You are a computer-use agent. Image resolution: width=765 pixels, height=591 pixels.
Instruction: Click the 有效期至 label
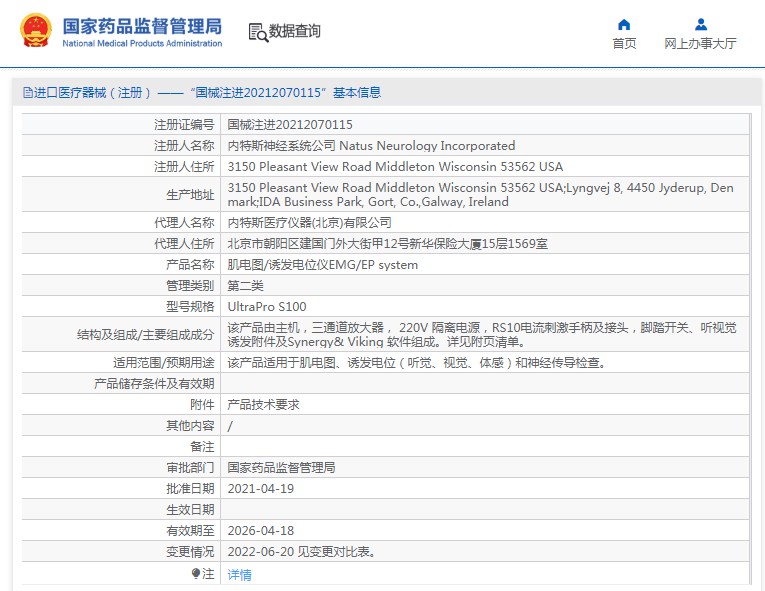pyautogui.click(x=190, y=530)
